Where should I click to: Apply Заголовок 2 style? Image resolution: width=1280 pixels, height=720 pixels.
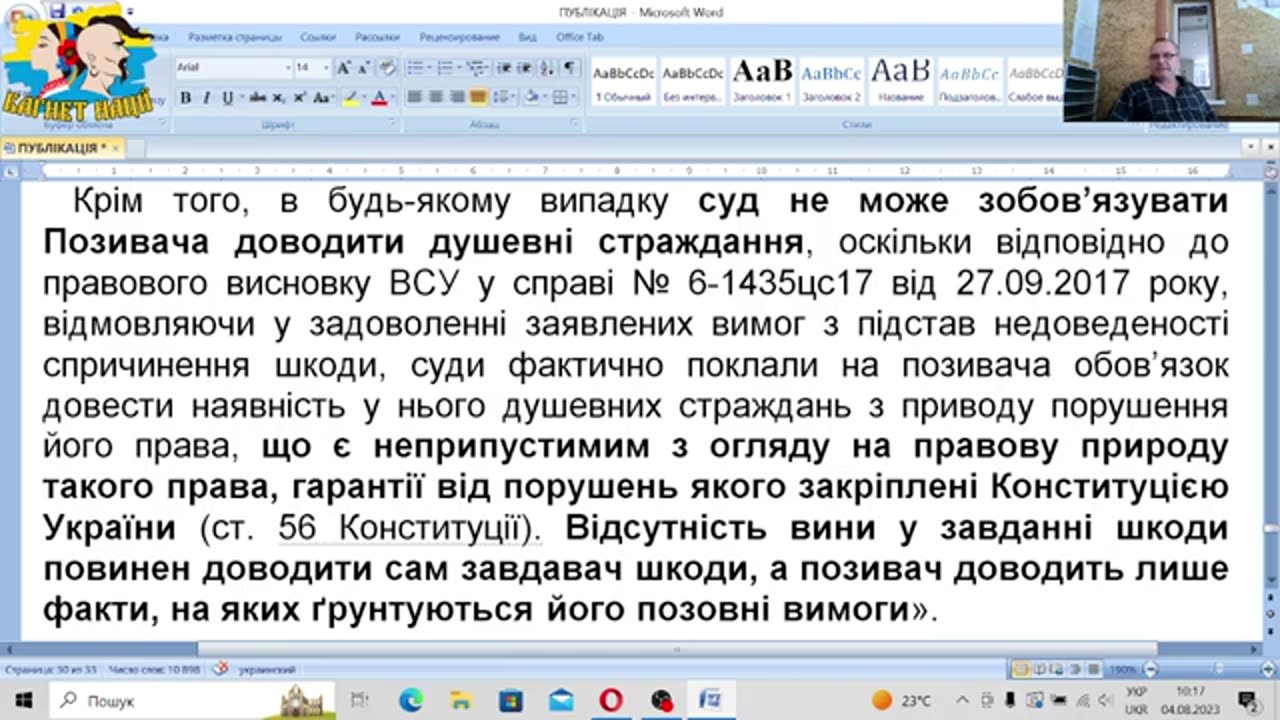tap(831, 82)
